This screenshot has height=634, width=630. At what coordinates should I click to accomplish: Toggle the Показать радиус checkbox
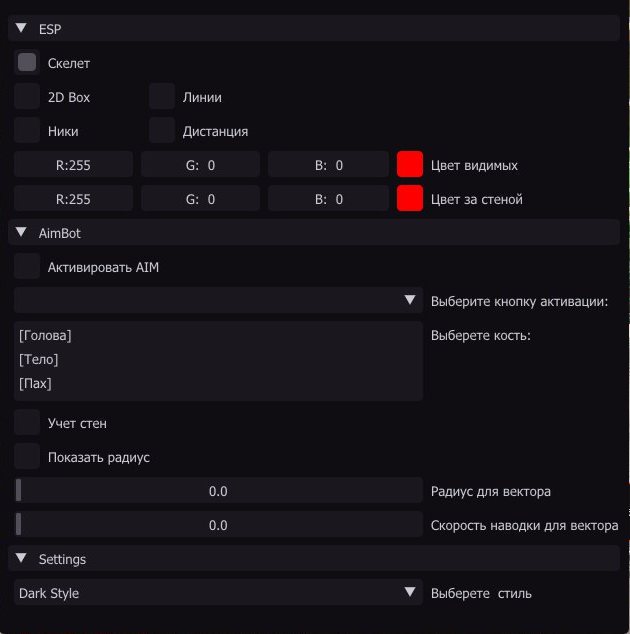click(x=27, y=457)
